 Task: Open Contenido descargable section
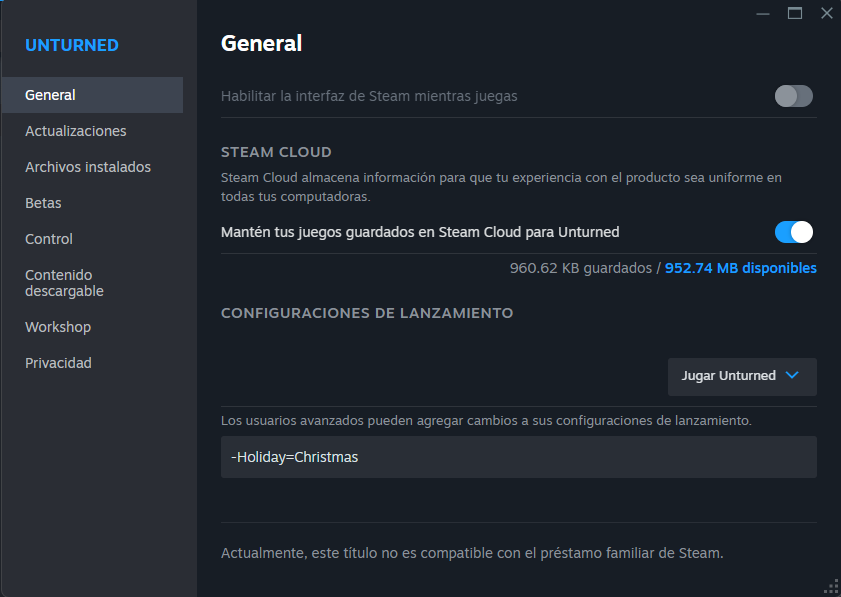click(64, 283)
